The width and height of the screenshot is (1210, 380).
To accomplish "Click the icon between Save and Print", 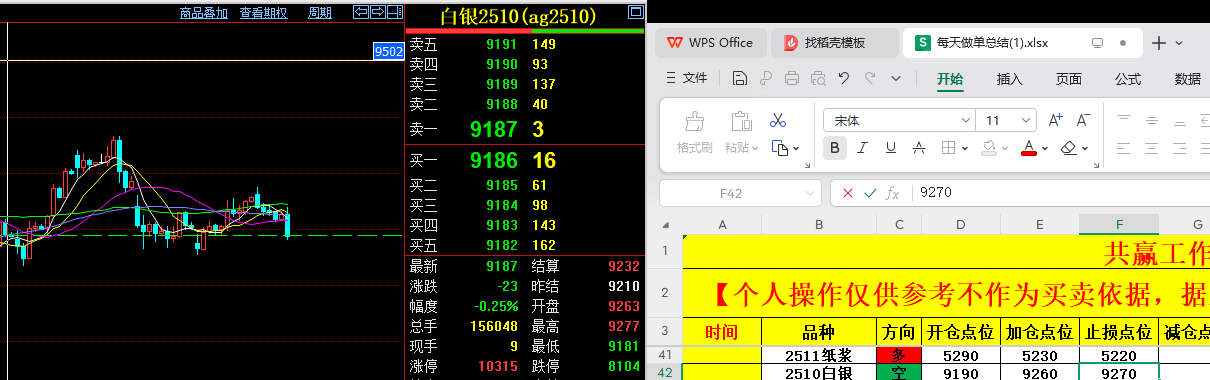I will pyautogui.click(x=765, y=78).
